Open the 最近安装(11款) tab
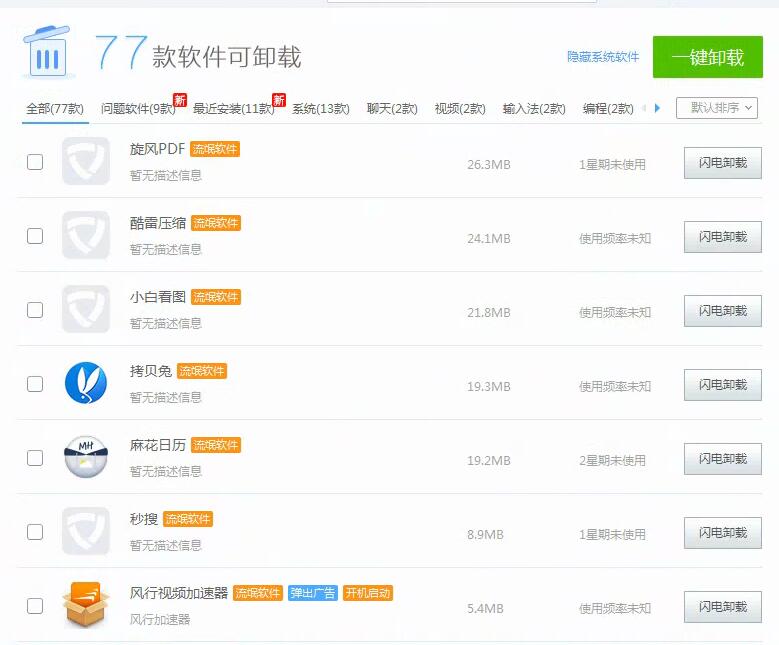 pyautogui.click(x=234, y=108)
